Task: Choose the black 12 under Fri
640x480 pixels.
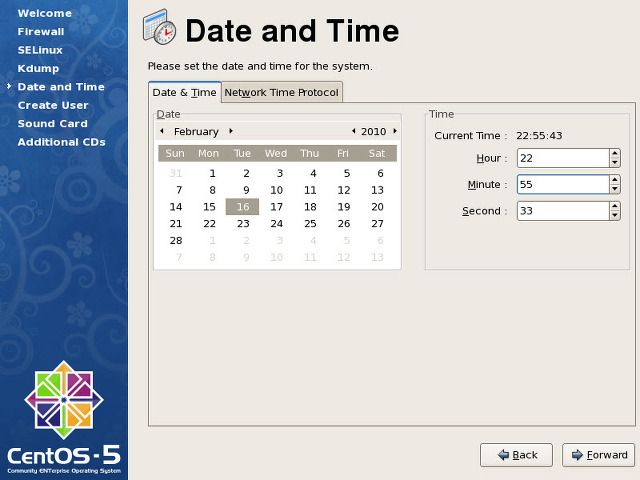Action: pos(344,190)
